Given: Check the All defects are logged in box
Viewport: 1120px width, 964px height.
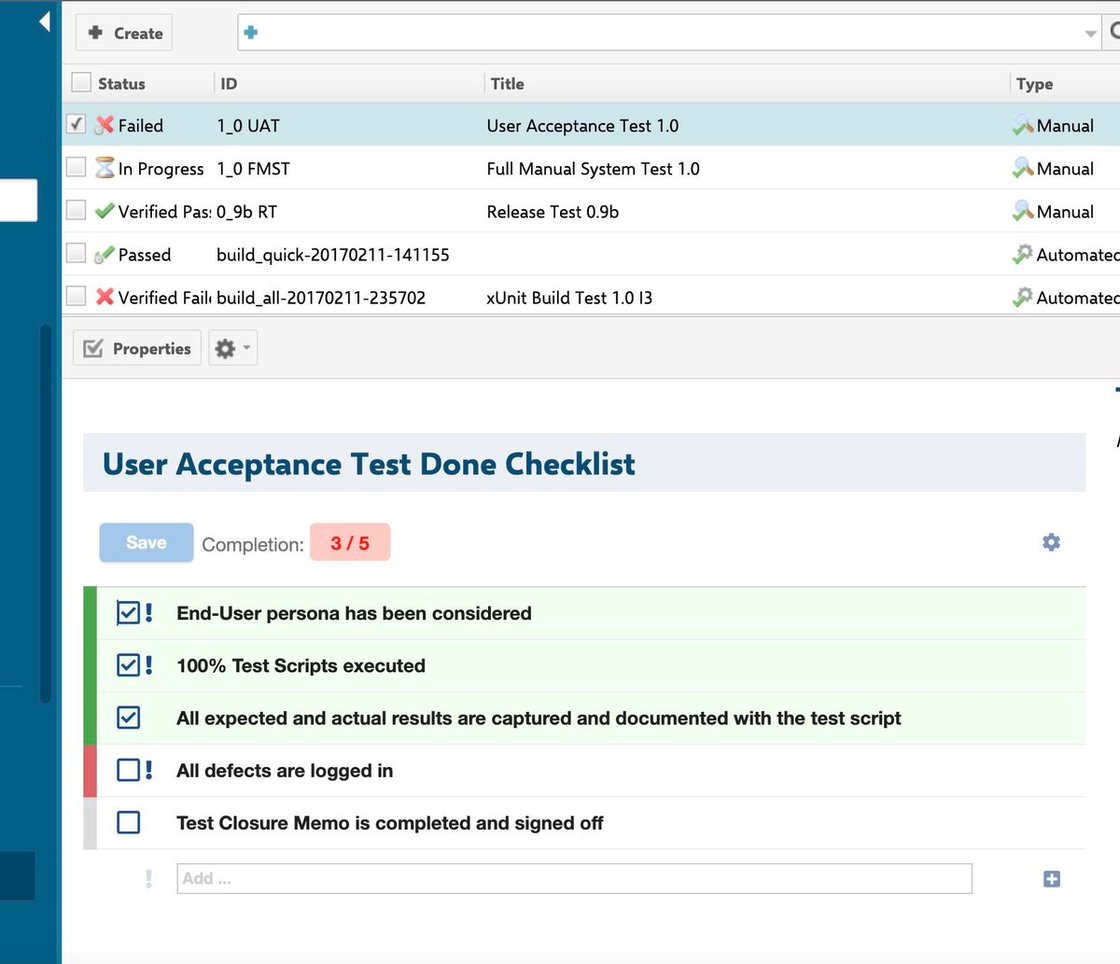Looking at the screenshot, I should (x=128, y=771).
